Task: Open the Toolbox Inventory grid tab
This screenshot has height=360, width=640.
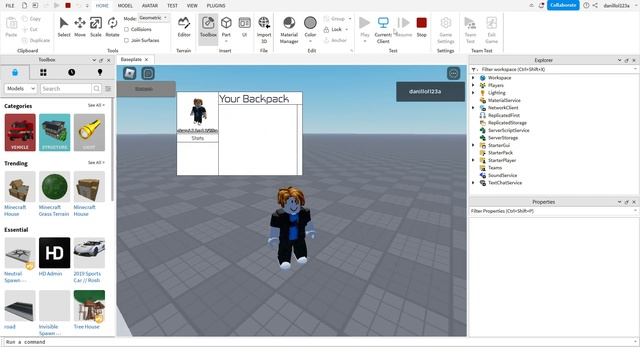Action: 43,72
